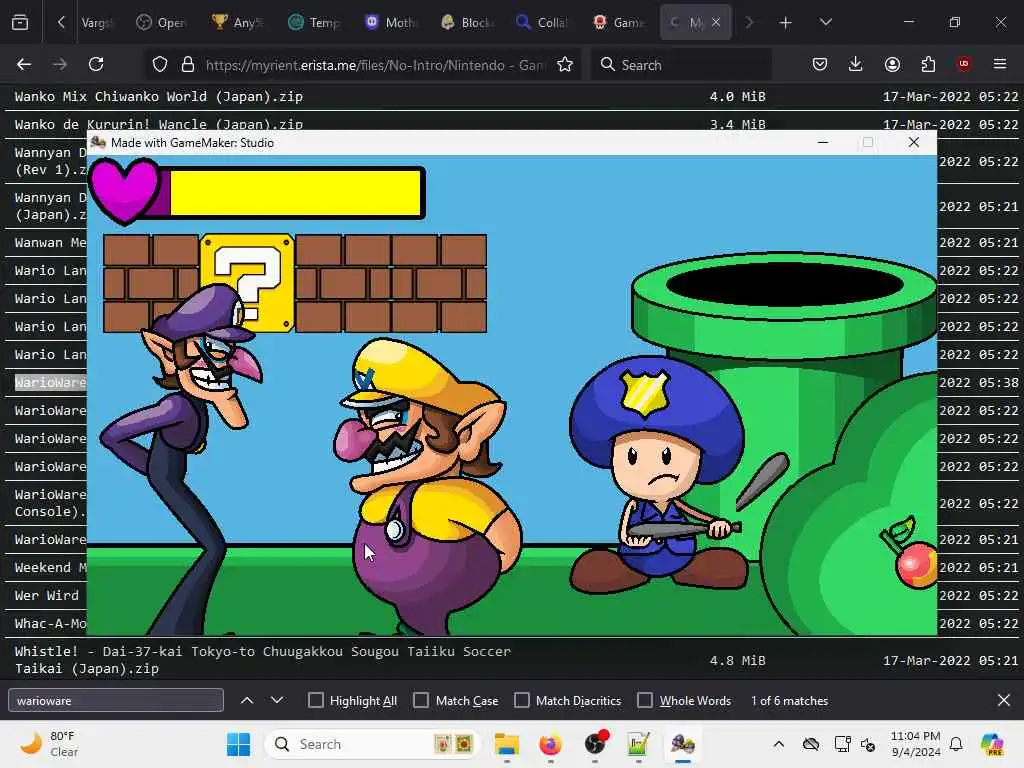
Task: Open a new browser tab
Action: tap(786, 23)
